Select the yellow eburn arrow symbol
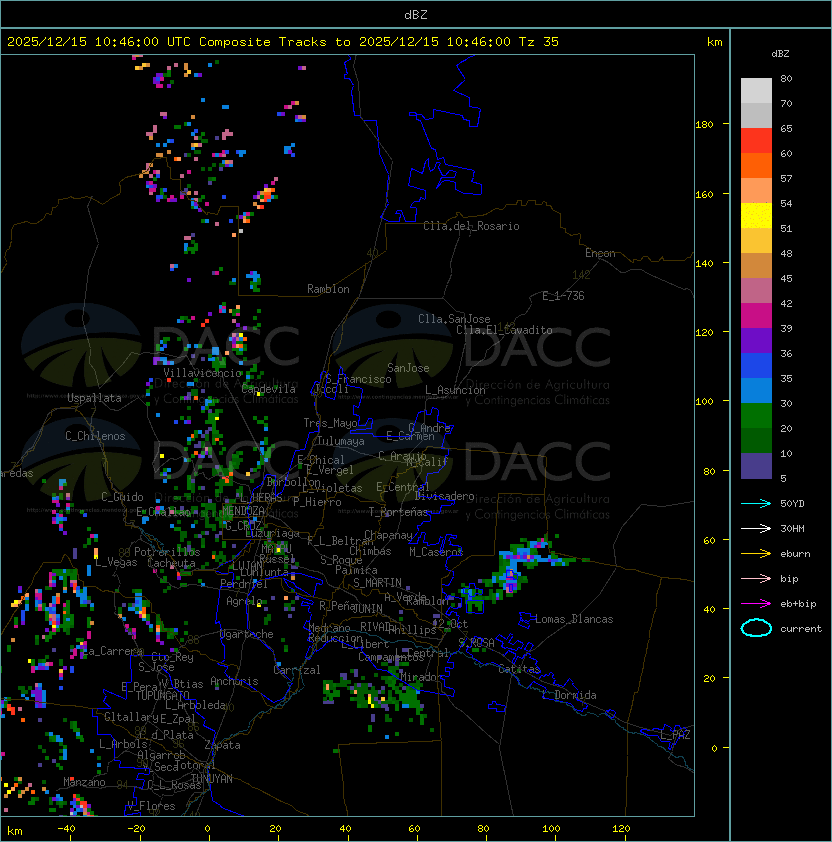Screen dimensions: 832x842 click(756, 553)
